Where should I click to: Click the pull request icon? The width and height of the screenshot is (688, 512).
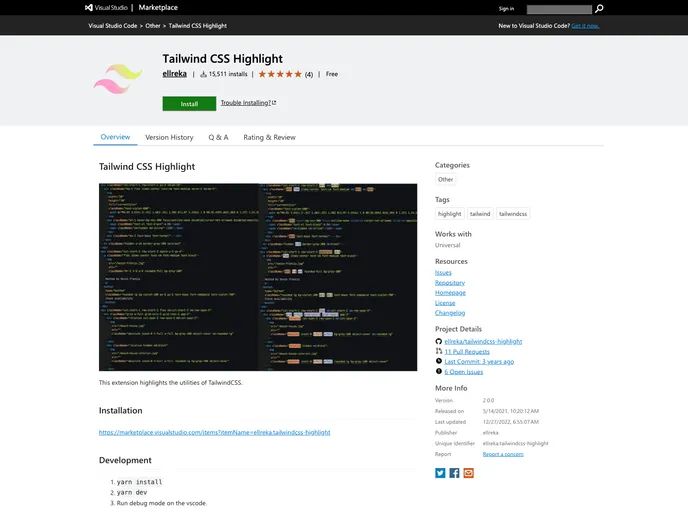[x=438, y=351]
